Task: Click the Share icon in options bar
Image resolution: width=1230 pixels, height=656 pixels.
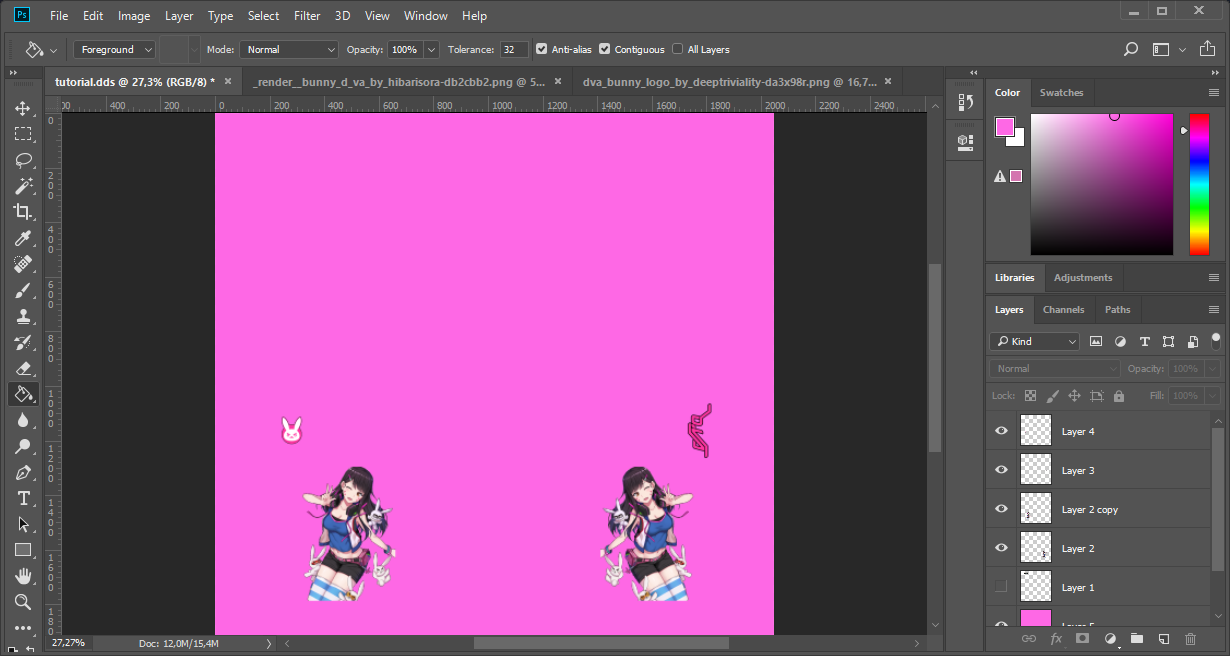Action: 1208,49
